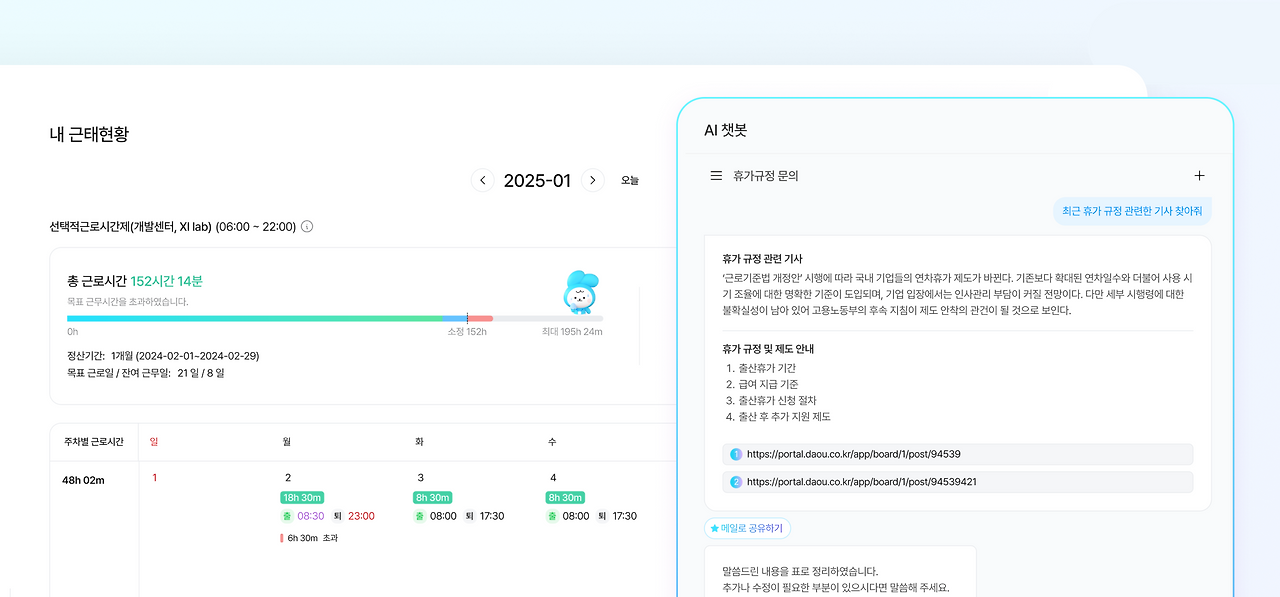1280x597 pixels.
Task: Open the AI chatbot hamburger menu
Action: 716,176
